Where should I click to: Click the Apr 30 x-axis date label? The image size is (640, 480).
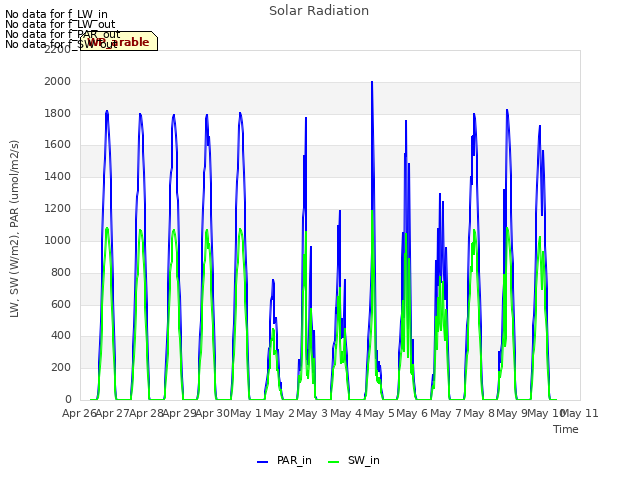pyautogui.click(x=213, y=413)
